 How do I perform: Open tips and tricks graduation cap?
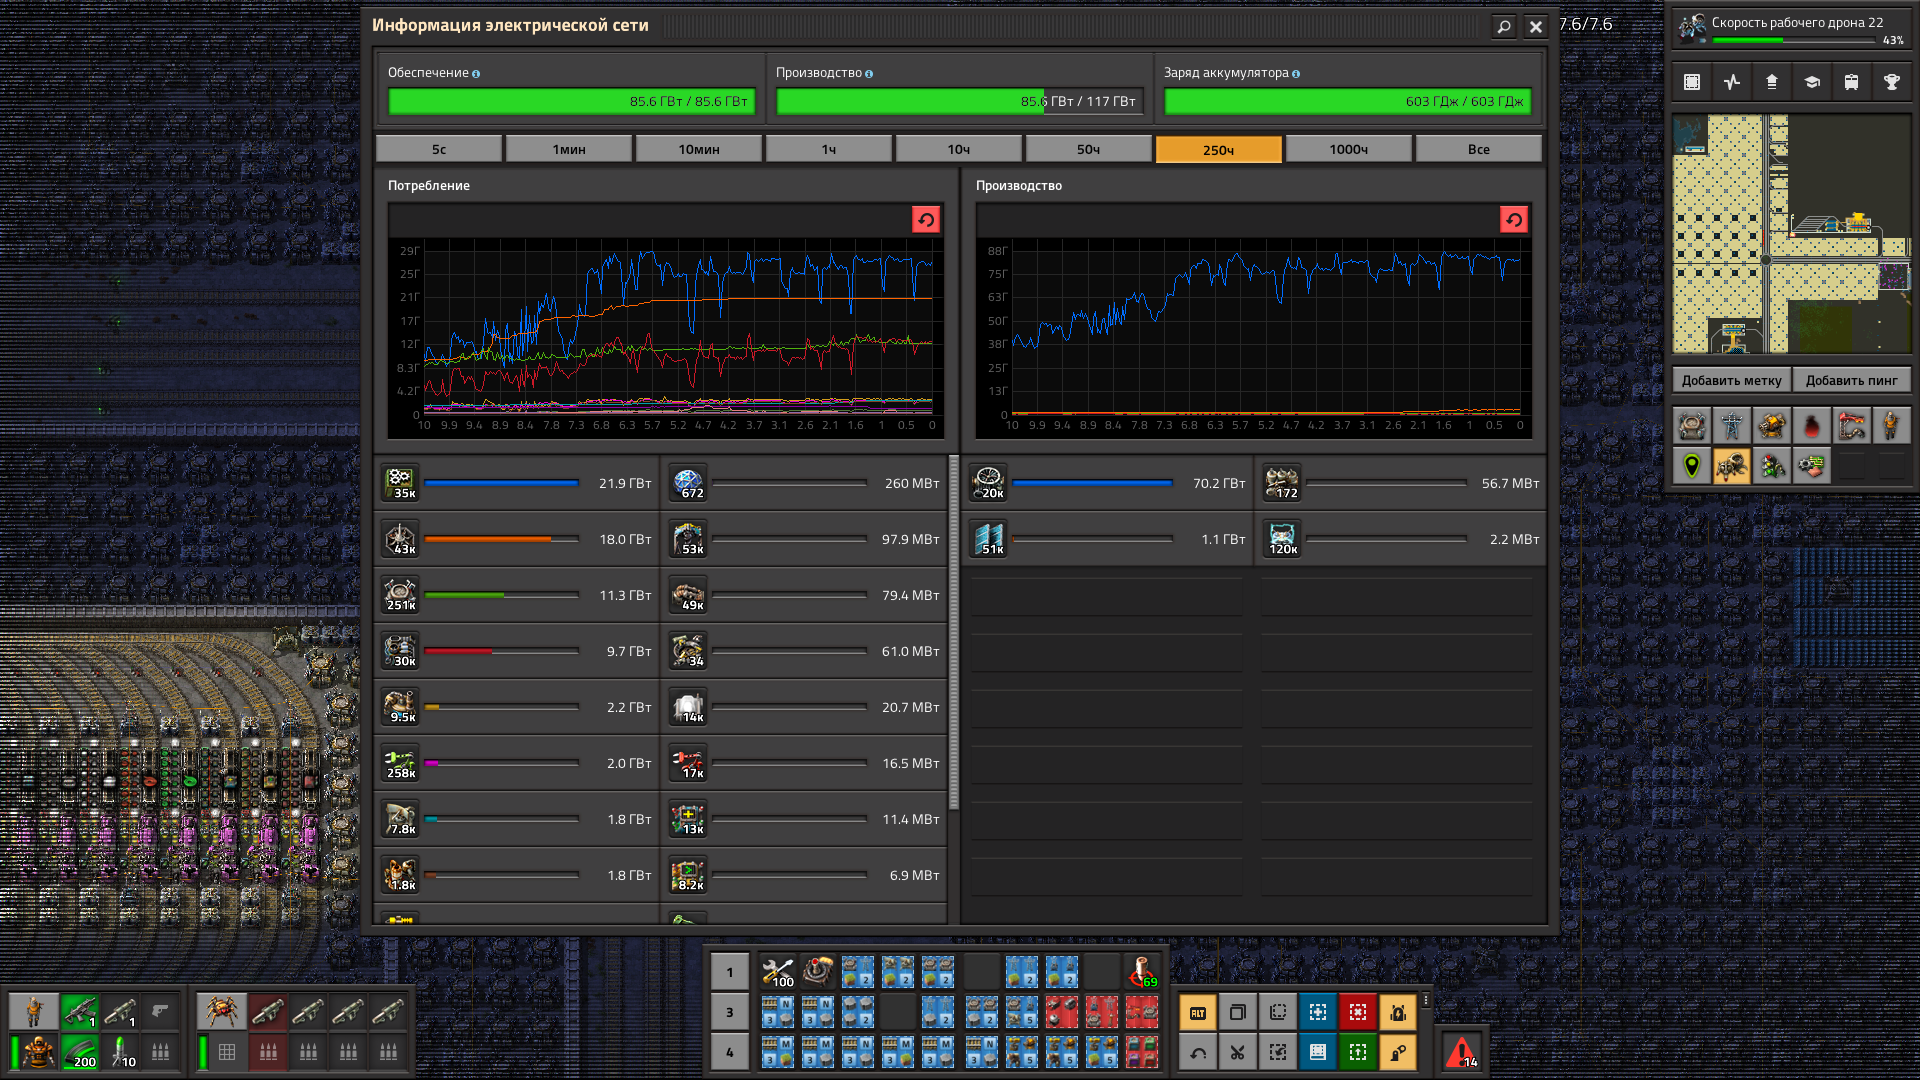(x=1812, y=82)
